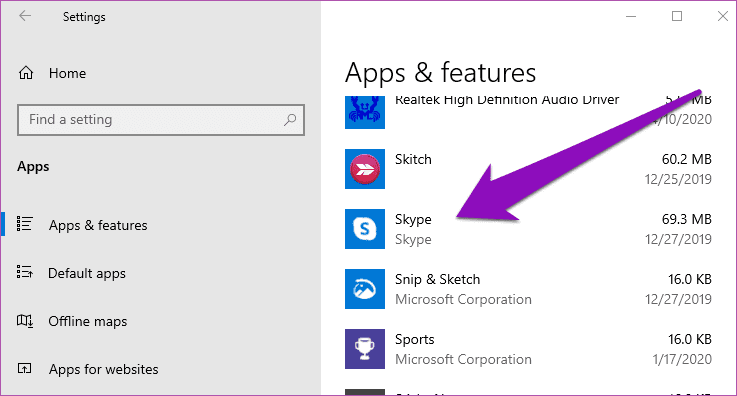This screenshot has height=396, width=737.
Task: Click the Home house icon
Action: 26,73
